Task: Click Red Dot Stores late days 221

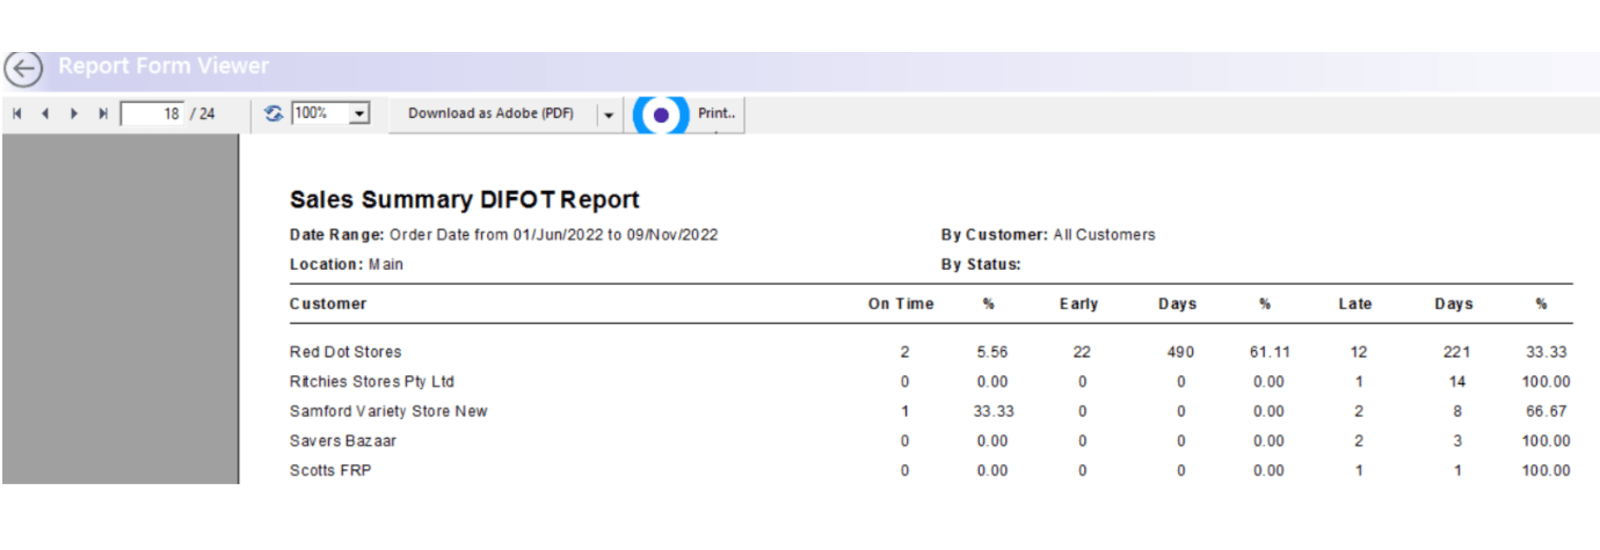Action: click(x=1457, y=352)
